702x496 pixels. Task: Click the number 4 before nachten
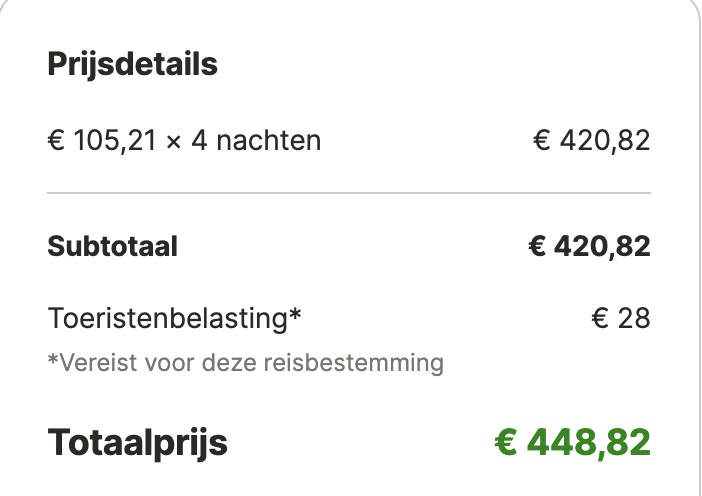199,141
